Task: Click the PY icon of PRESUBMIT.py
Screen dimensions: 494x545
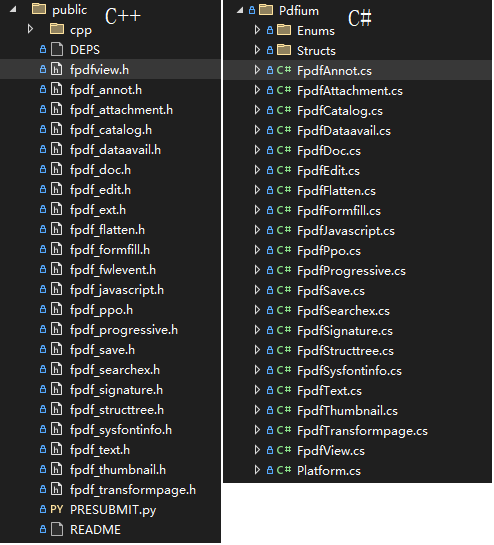Action: click(57, 511)
